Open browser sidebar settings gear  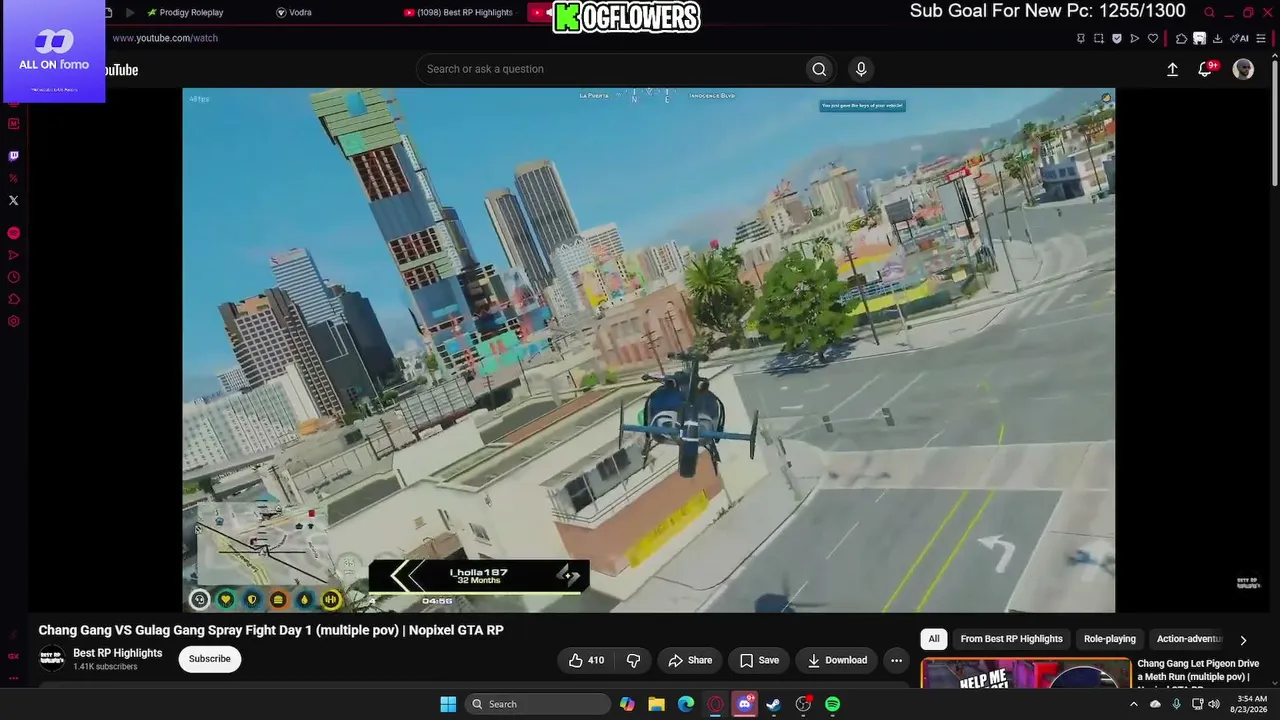pyautogui.click(x=13, y=321)
